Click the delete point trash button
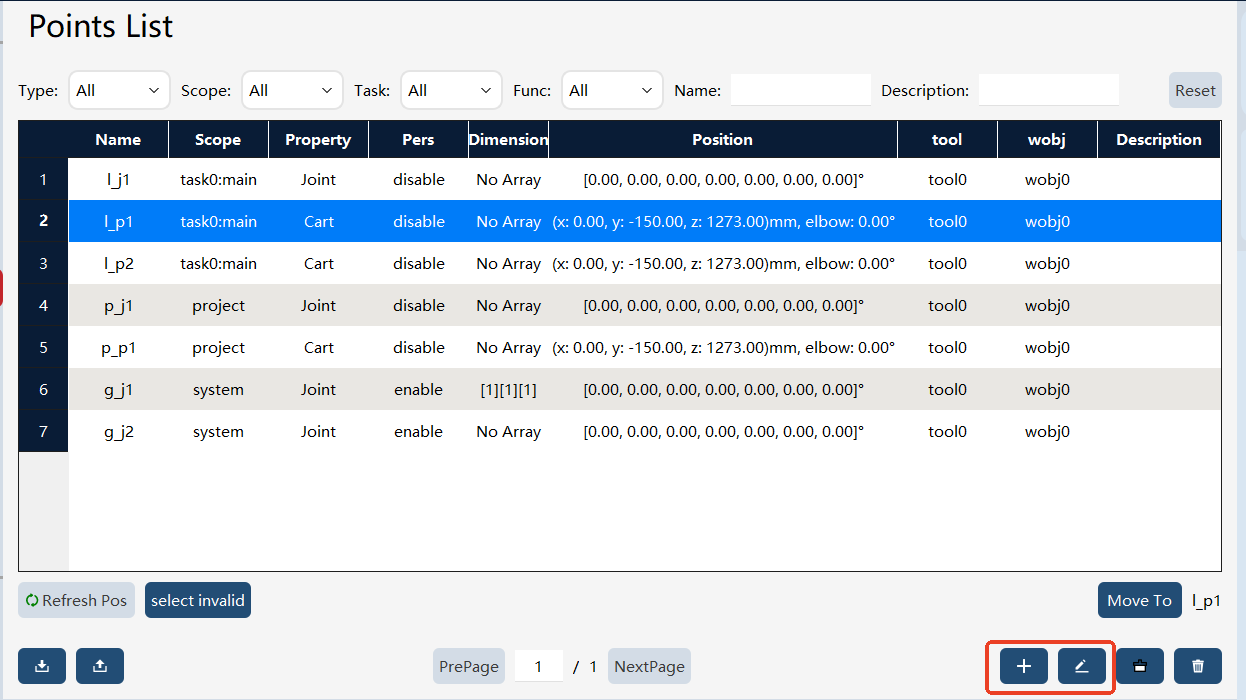 point(1198,666)
